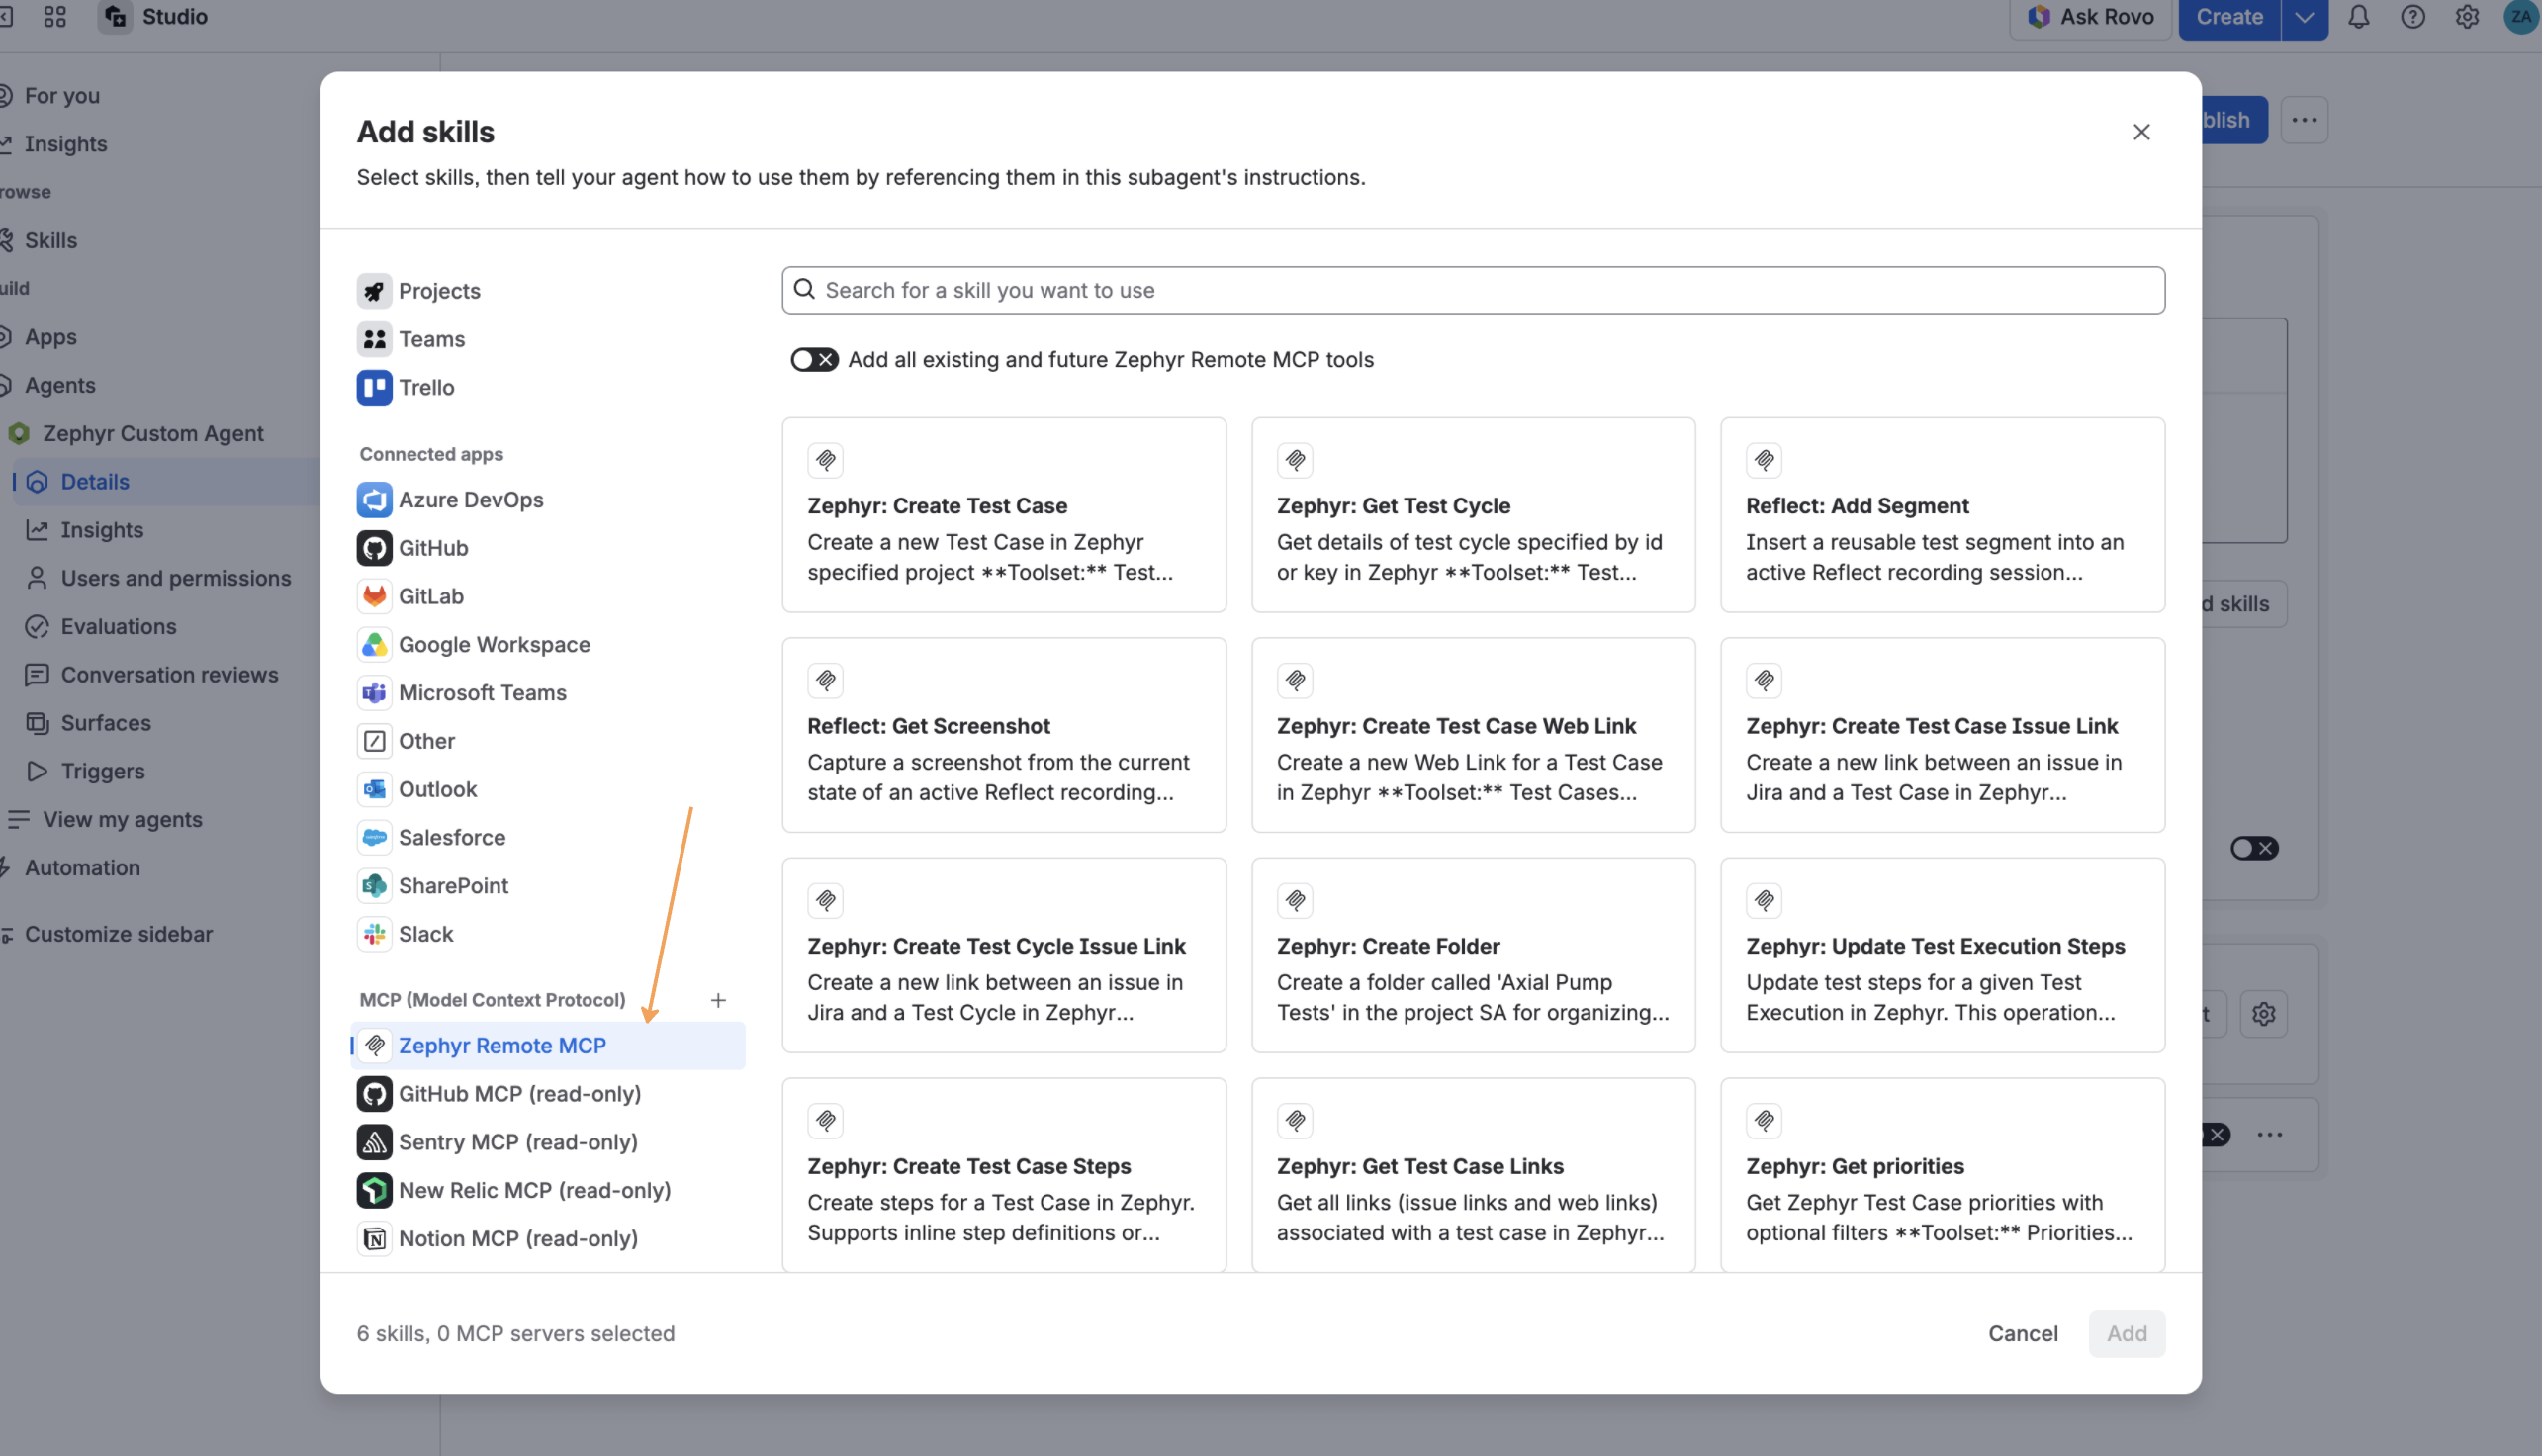Open the app switcher grid icon
This screenshot has width=2542, height=1456.
[55, 17]
